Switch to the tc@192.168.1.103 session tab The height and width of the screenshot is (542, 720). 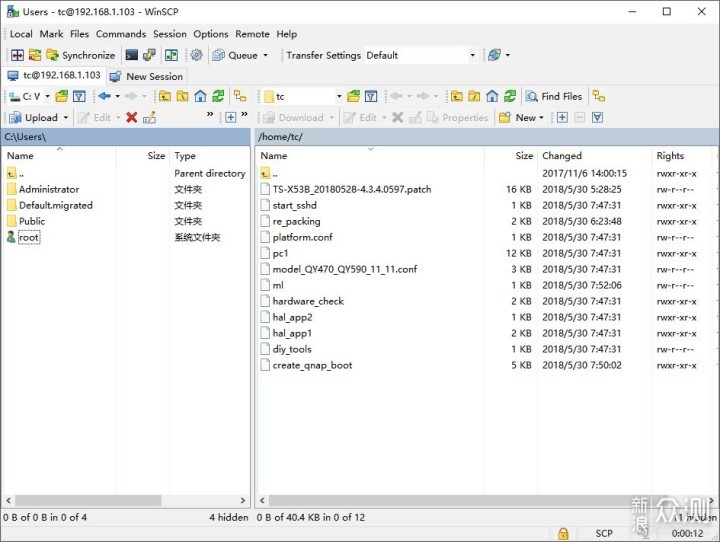pyautogui.click(x=54, y=75)
